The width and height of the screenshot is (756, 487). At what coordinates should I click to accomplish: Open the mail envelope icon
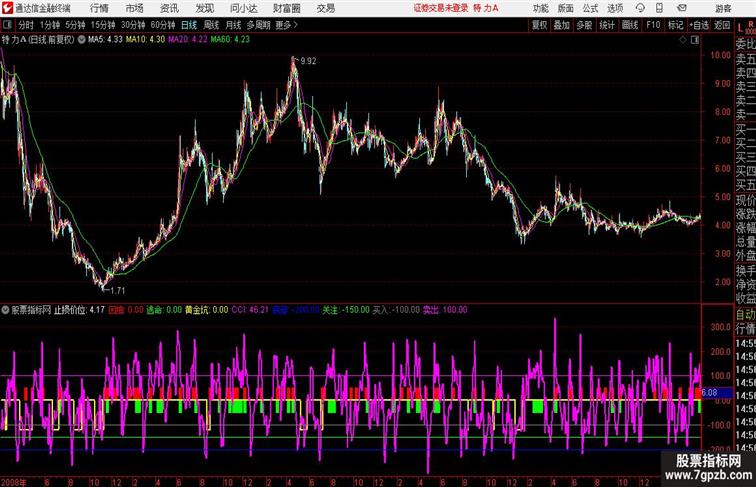tap(682, 8)
